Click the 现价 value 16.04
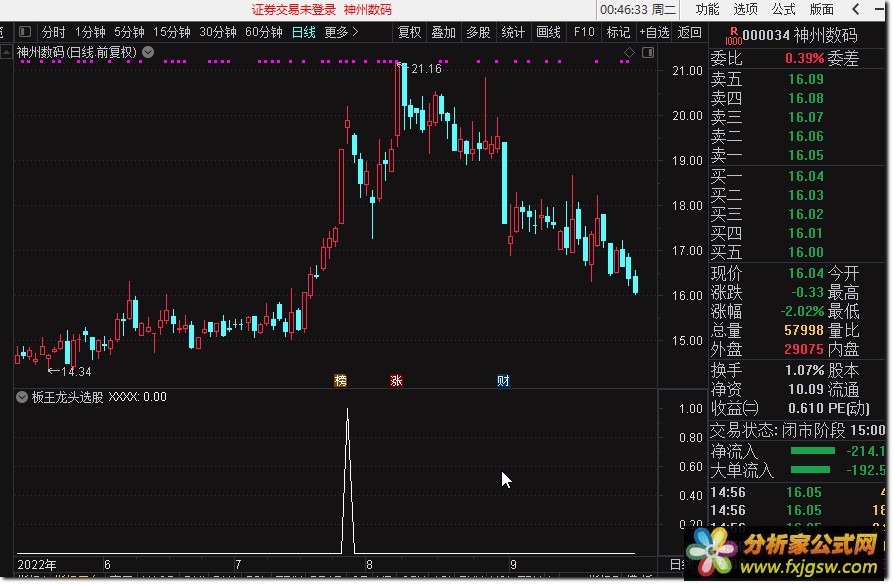Image resolution: width=894 pixels, height=584 pixels. (x=806, y=273)
